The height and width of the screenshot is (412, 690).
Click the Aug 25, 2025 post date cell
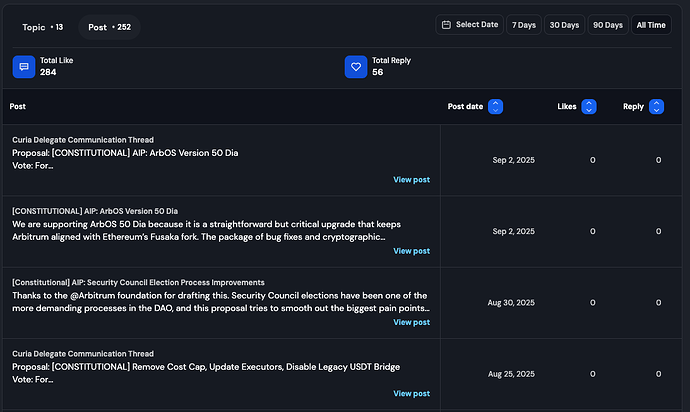pyautogui.click(x=513, y=374)
